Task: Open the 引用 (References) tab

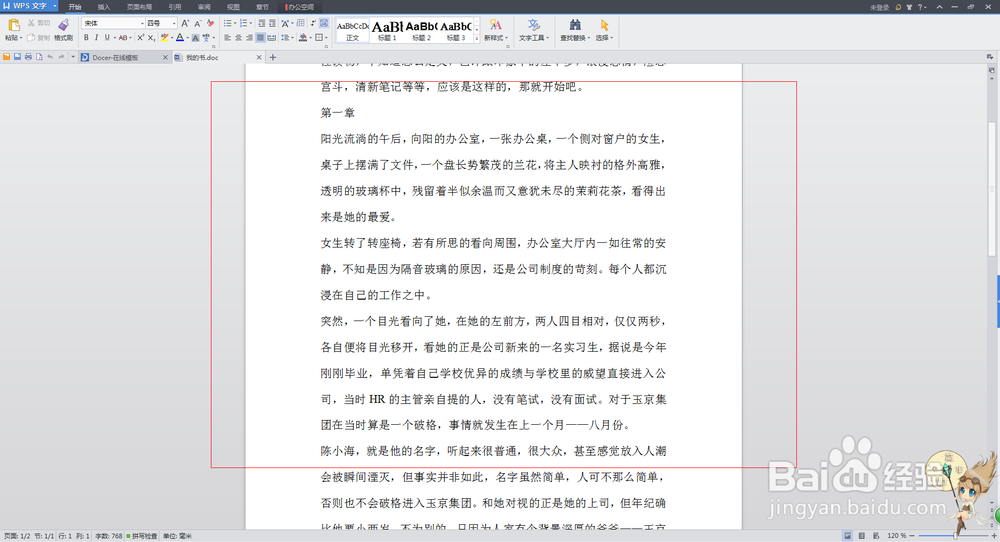Action: (175, 7)
